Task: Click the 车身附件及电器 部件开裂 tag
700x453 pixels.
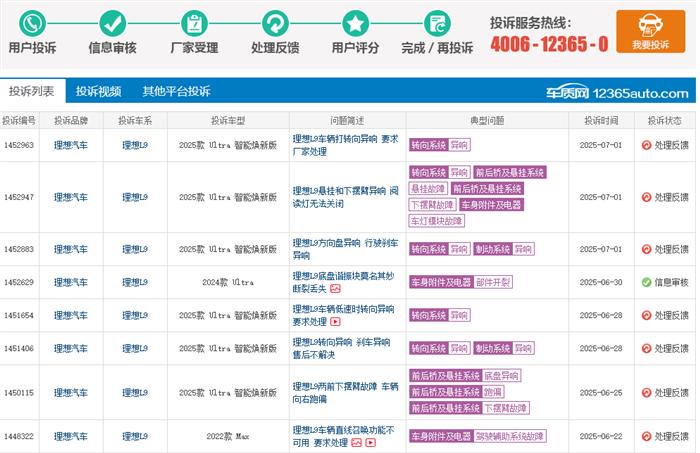Action: click(461, 282)
